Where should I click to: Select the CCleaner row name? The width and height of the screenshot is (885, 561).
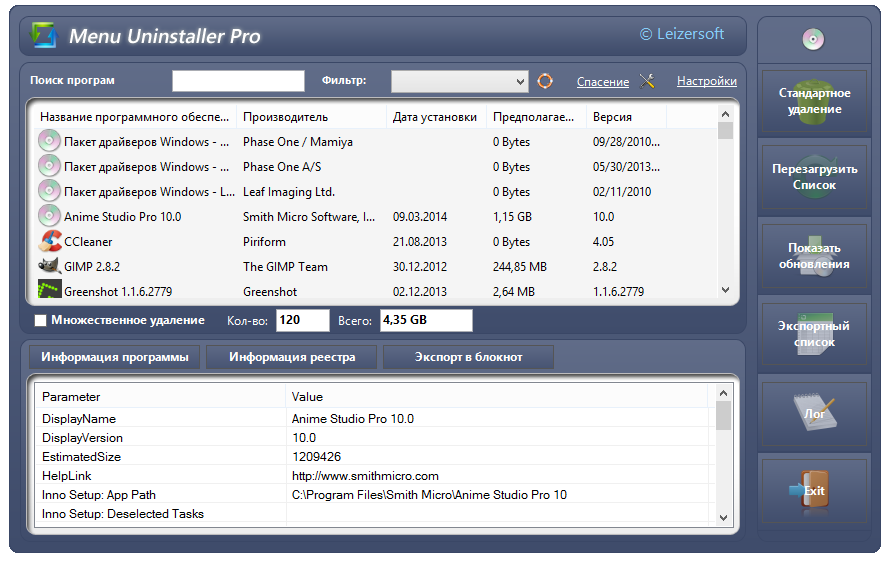point(88,242)
